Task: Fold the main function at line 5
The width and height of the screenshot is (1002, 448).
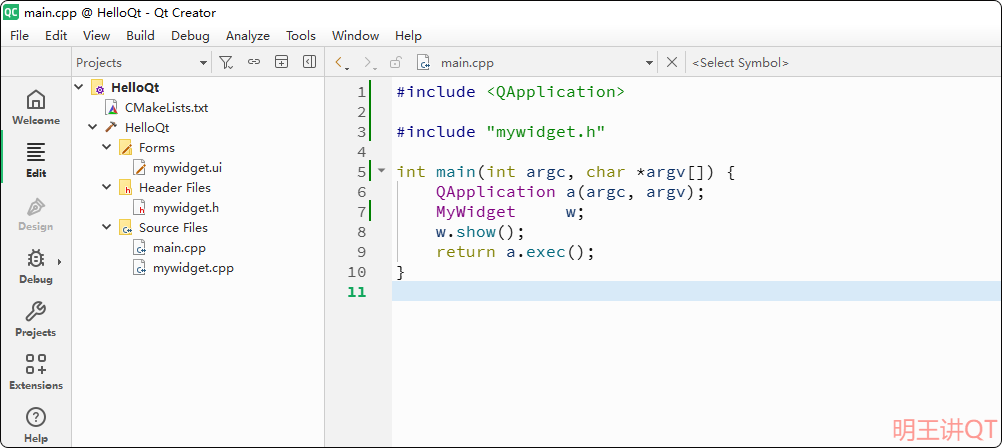Action: coord(381,171)
